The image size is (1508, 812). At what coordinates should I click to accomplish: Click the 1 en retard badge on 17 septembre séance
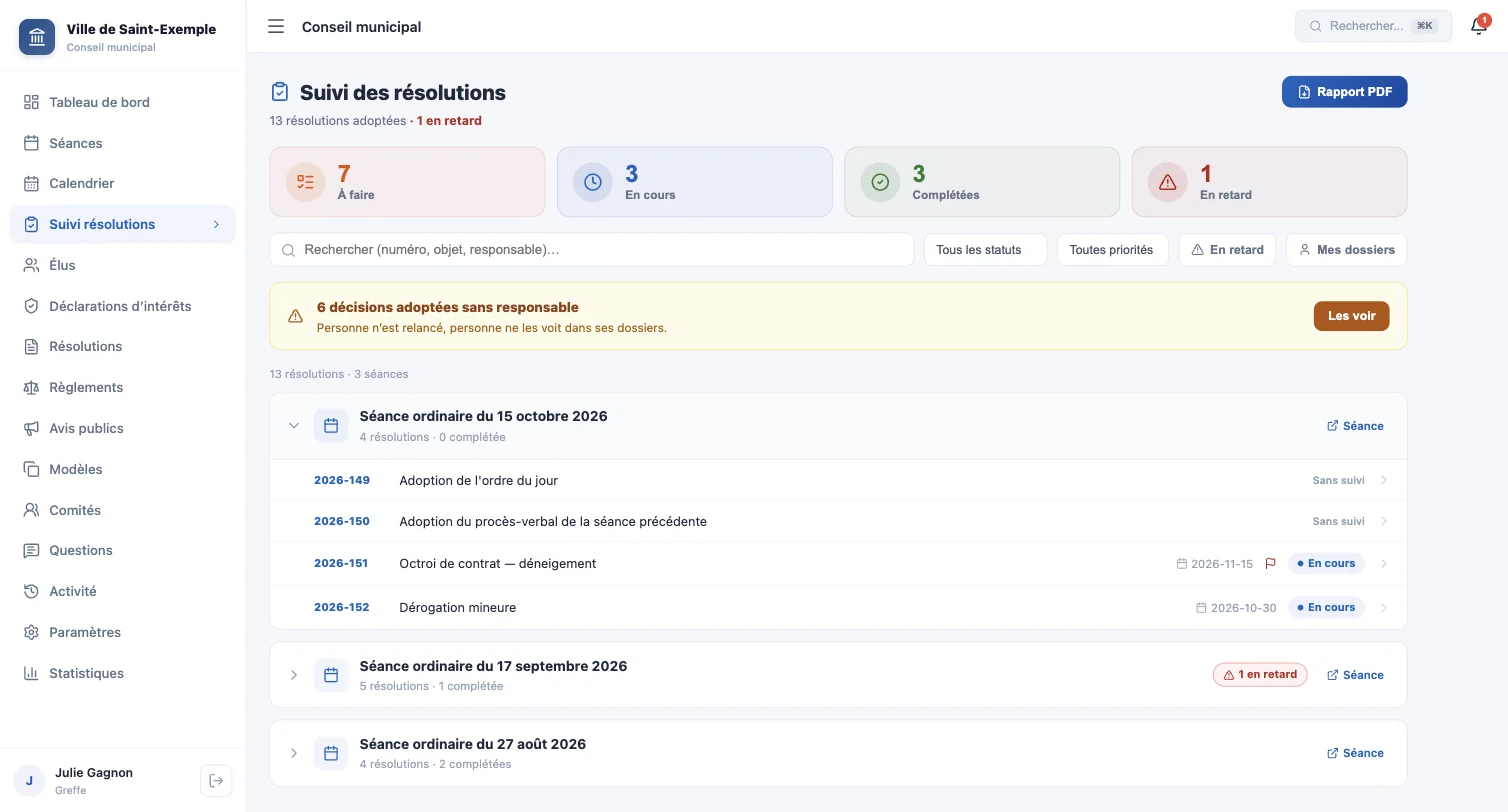click(1260, 675)
